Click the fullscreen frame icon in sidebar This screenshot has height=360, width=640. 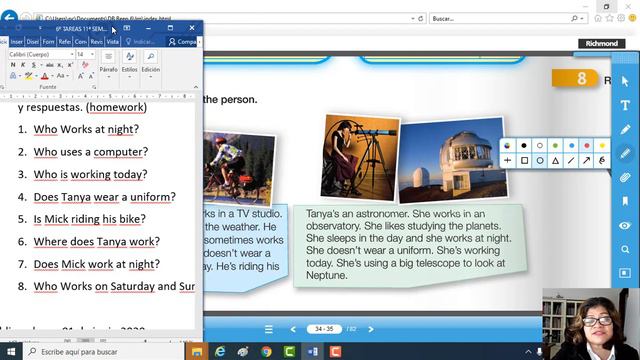625,273
